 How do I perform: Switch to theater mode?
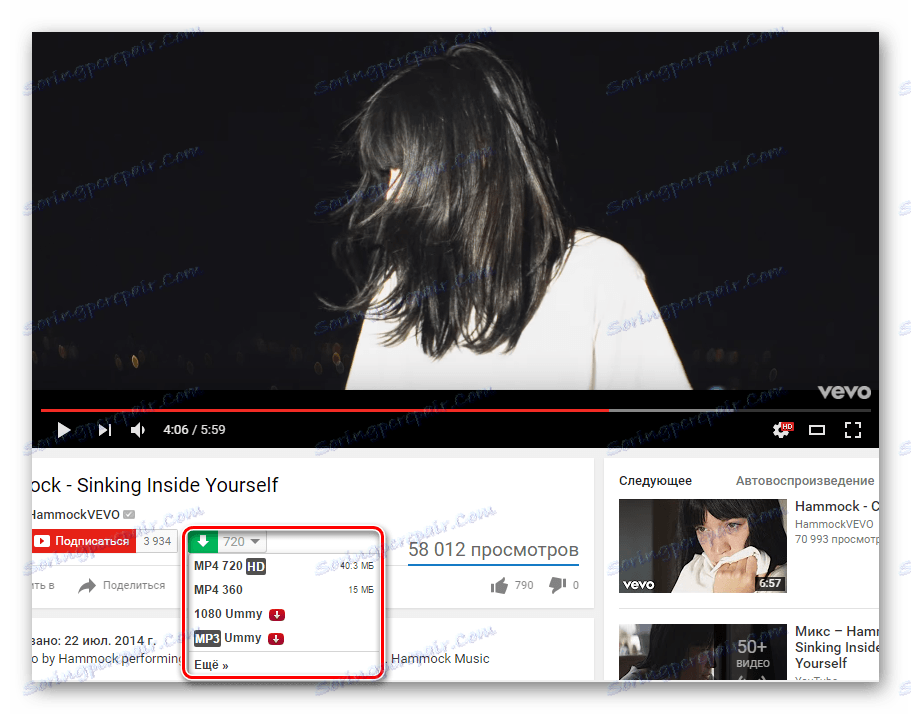tap(817, 430)
